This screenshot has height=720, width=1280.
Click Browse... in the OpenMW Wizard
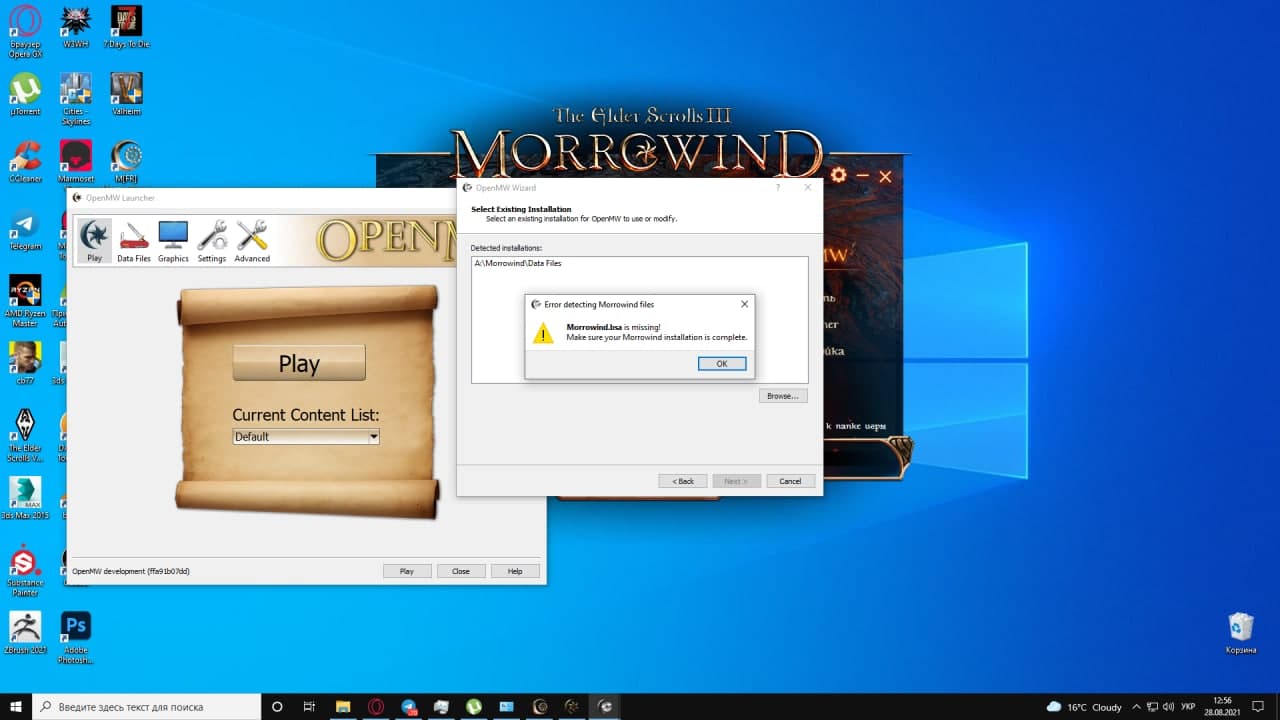pos(783,396)
